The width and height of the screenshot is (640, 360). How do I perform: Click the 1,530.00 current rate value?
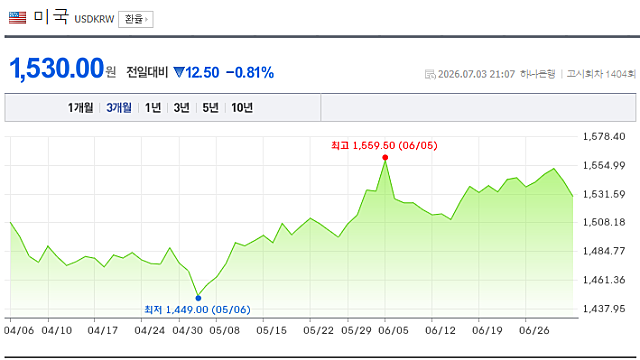click(57, 68)
